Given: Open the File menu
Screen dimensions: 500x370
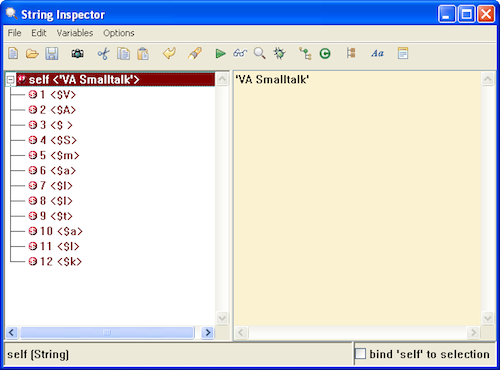Looking at the screenshot, I should click(x=14, y=33).
